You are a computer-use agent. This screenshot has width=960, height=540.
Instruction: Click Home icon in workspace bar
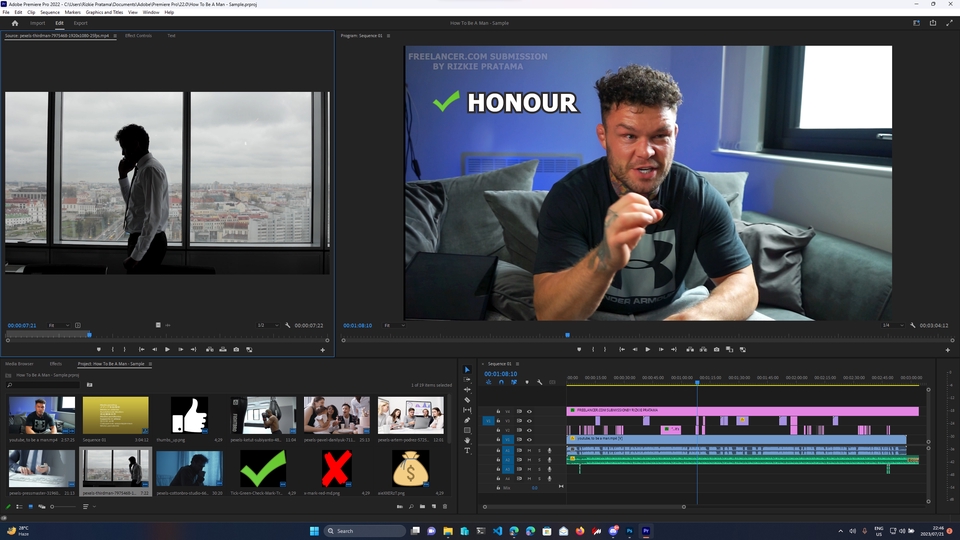pyautogui.click(x=15, y=23)
